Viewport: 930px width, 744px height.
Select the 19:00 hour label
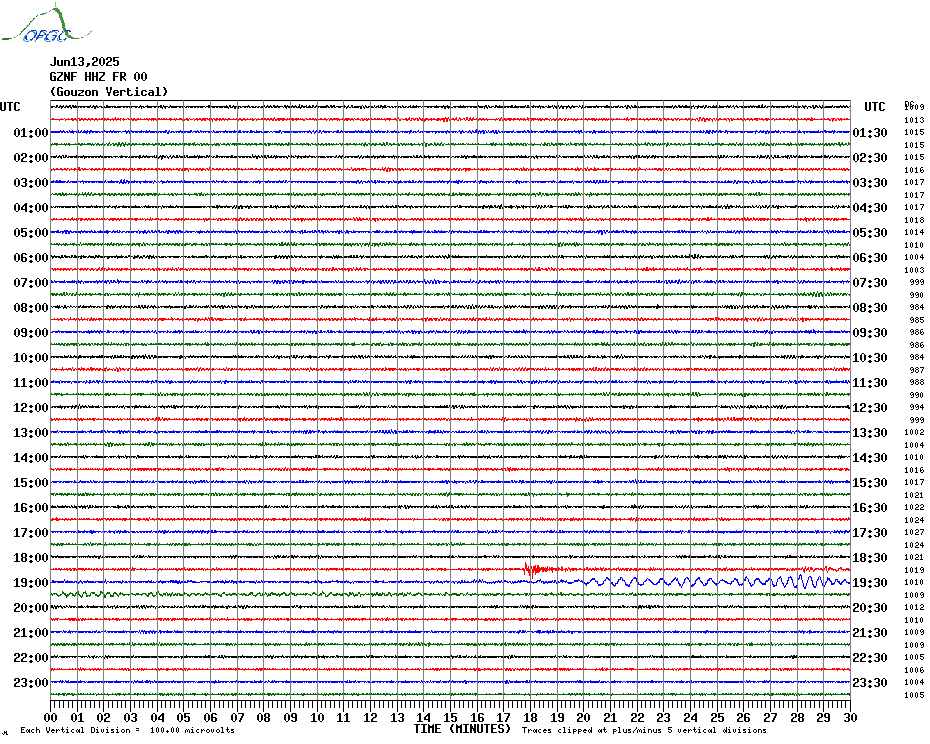click(x=31, y=583)
